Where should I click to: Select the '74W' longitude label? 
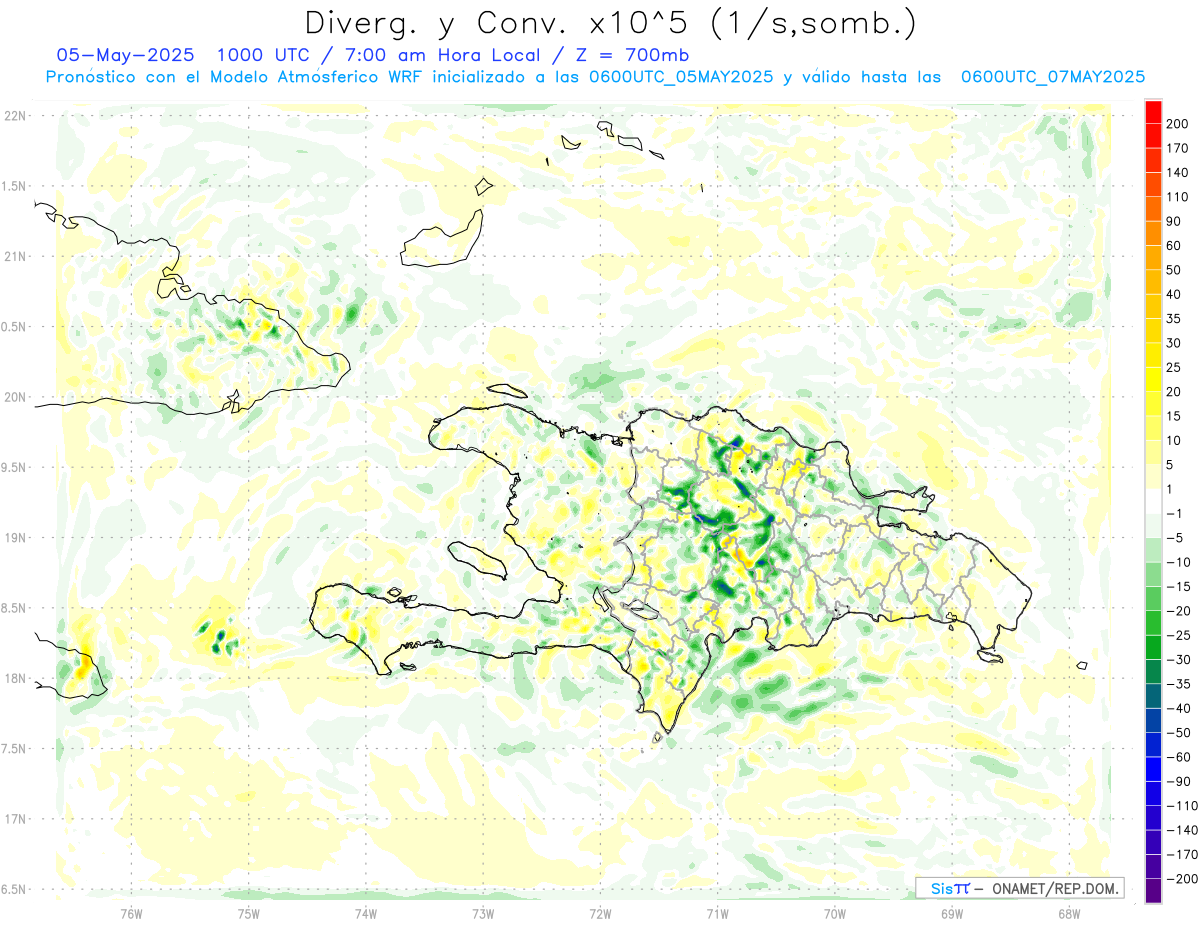tap(365, 912)
